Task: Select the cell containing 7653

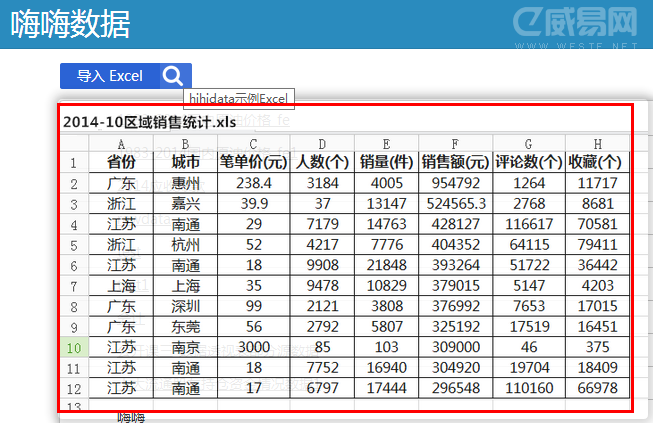Action: tap(529, 306)
